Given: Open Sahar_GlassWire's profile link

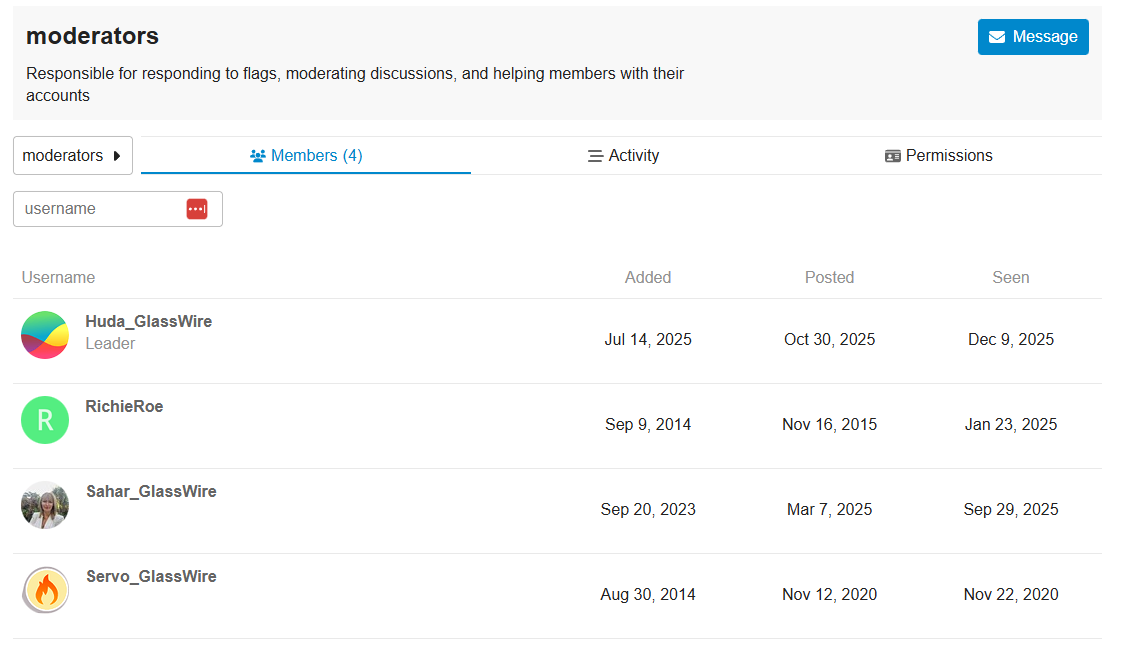Looking at the screenshot, I should [x=151, y=492].
